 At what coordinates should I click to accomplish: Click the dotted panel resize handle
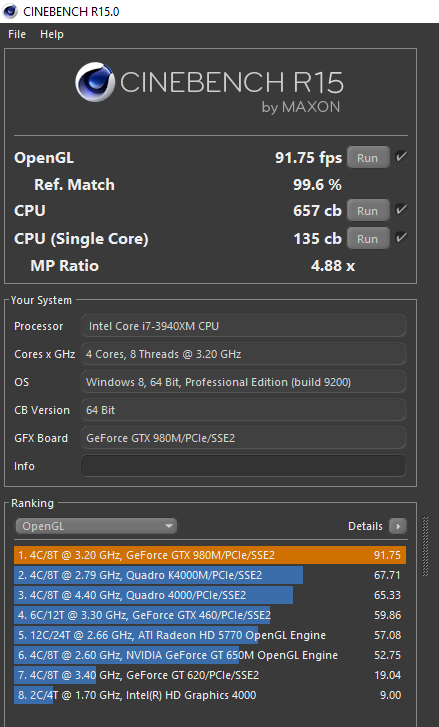pyautogui.click(x=426, y=546)
